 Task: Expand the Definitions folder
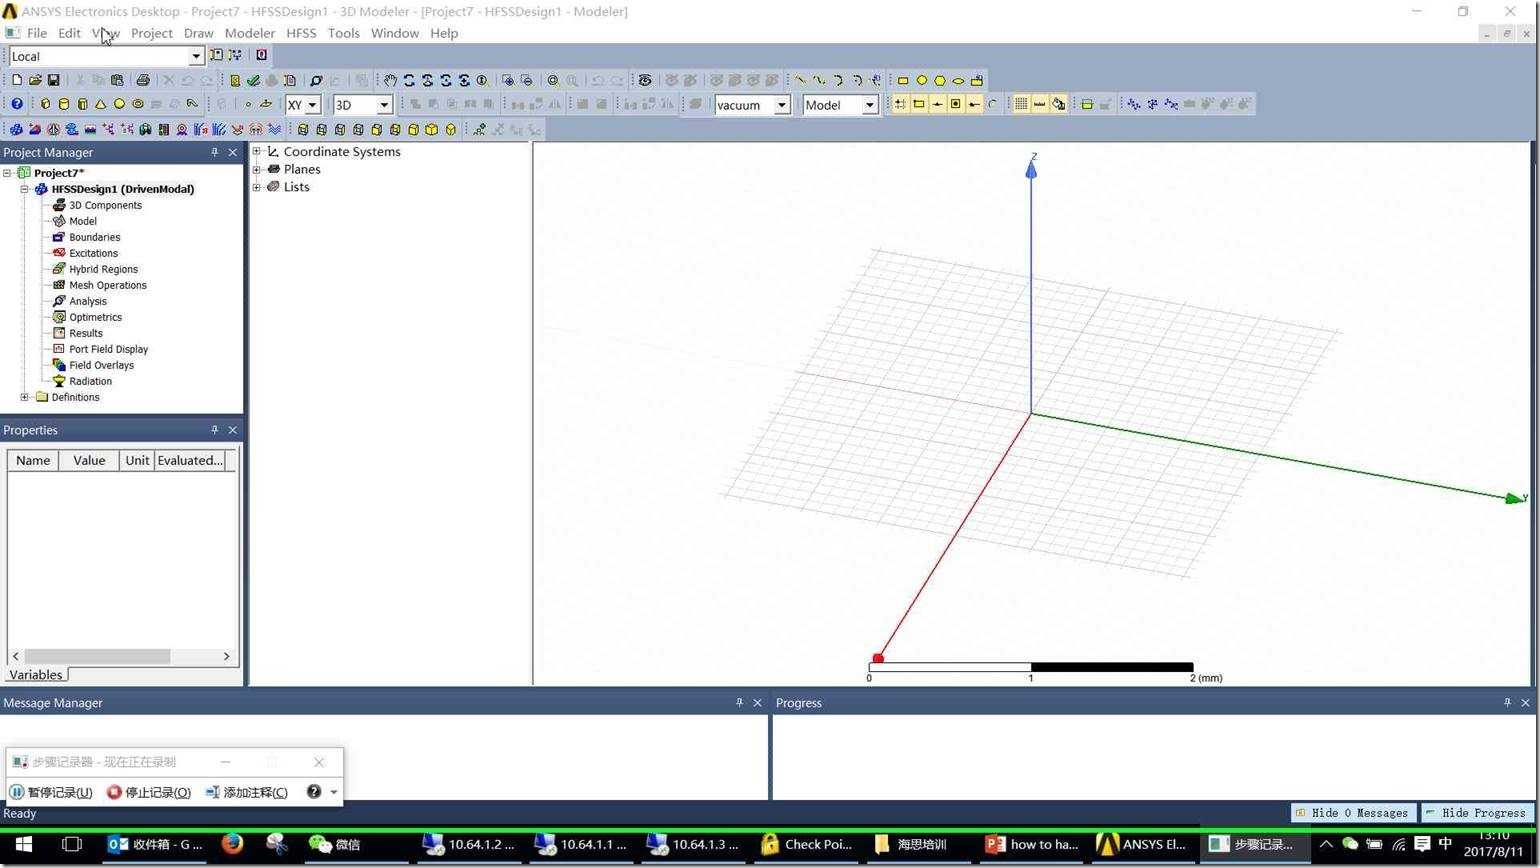coord(25,397)
